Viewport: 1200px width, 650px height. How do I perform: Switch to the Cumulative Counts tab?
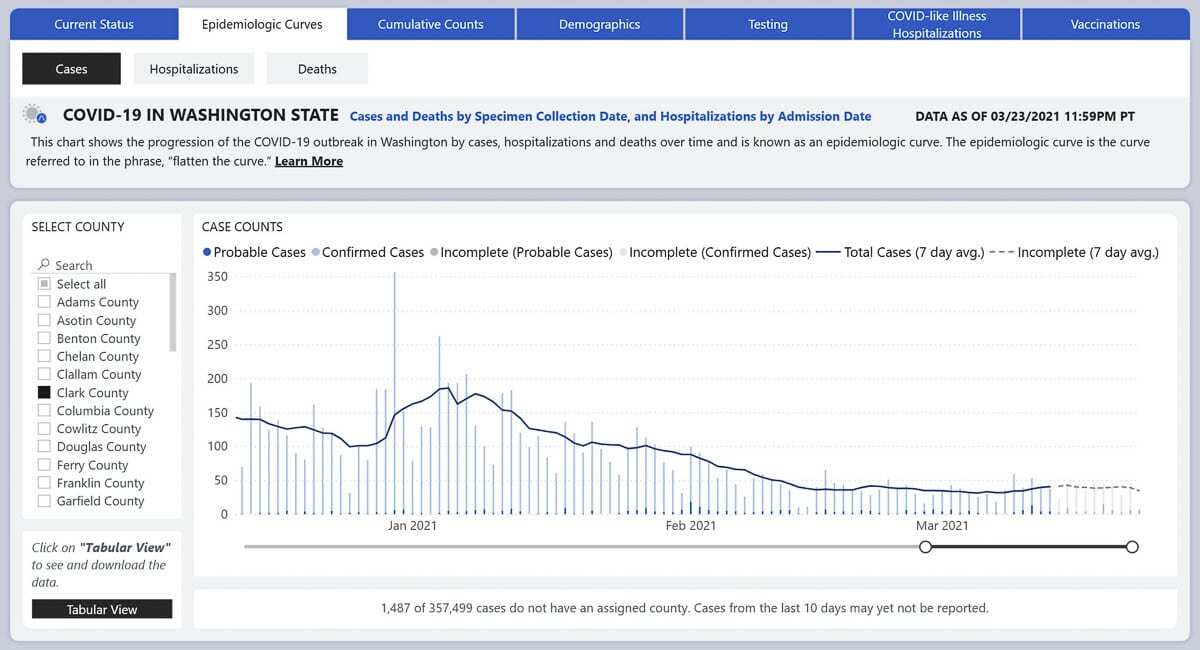click(431, 24)
